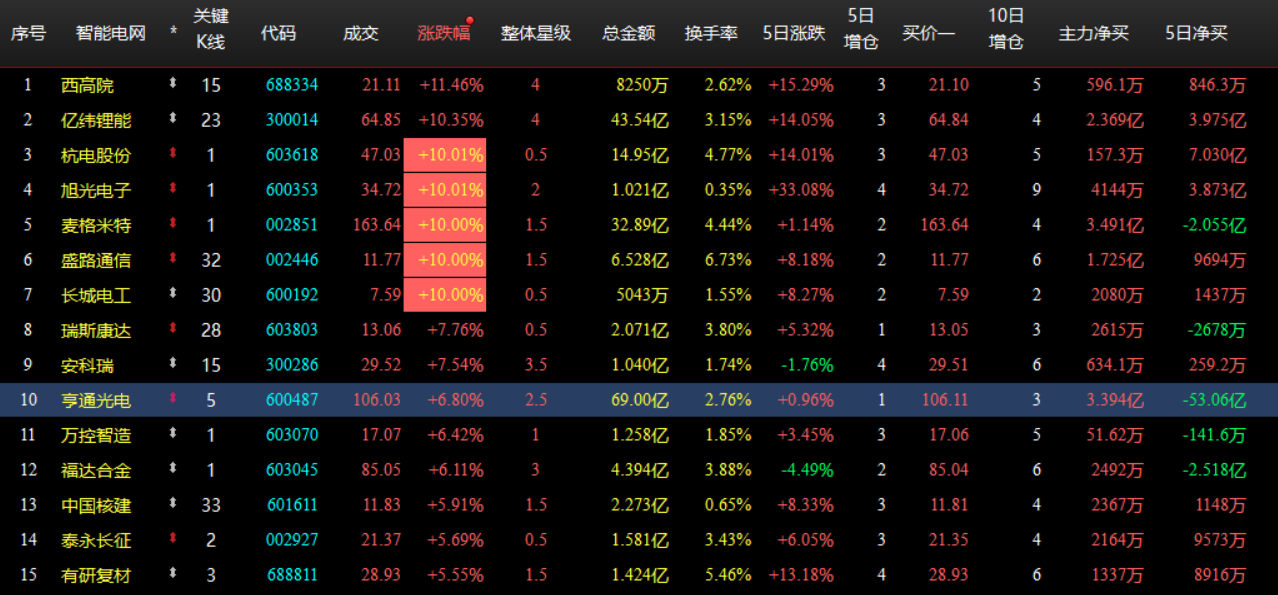
Task: Sort by 成交 column header
Action: [361, 33]
